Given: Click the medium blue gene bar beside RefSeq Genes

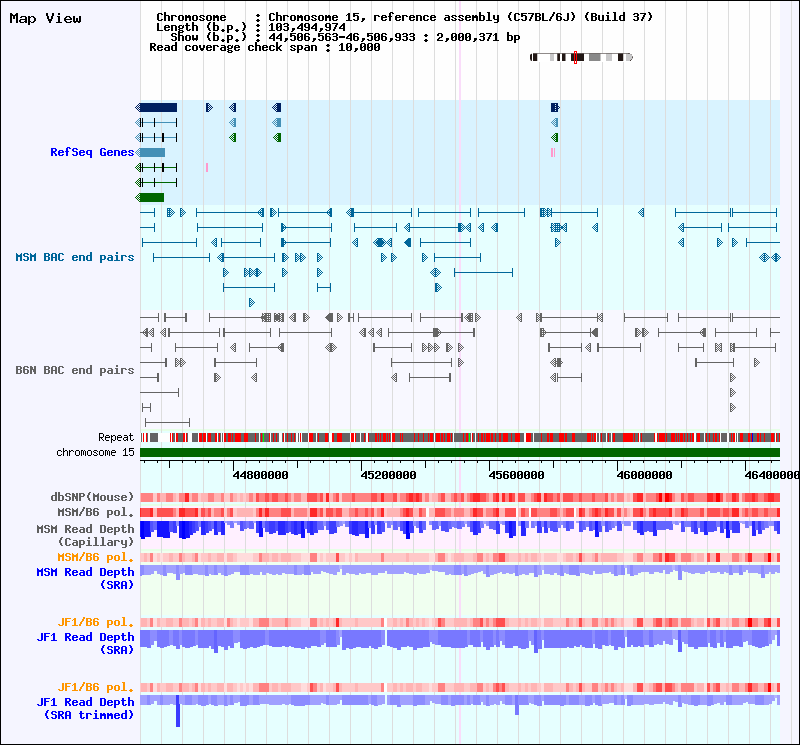Looking at the screenshot, I should point(150,152).
